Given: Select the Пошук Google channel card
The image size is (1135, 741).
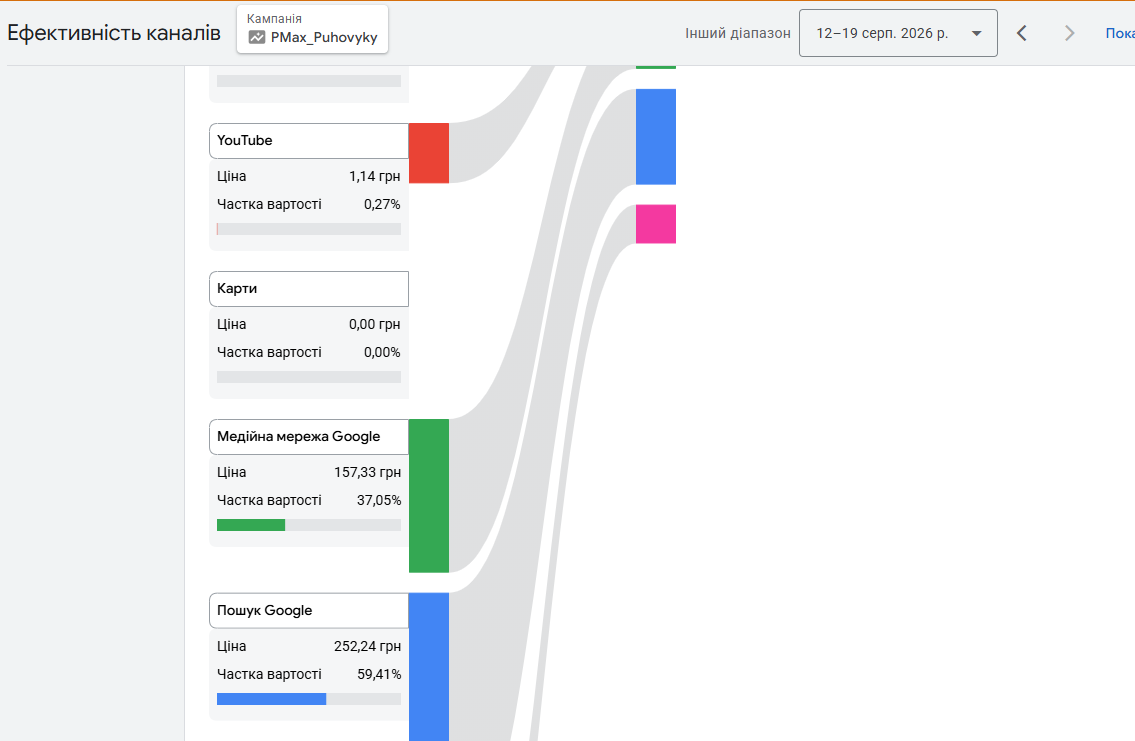Looking at the screenshot, I should (x=309, y=611).
